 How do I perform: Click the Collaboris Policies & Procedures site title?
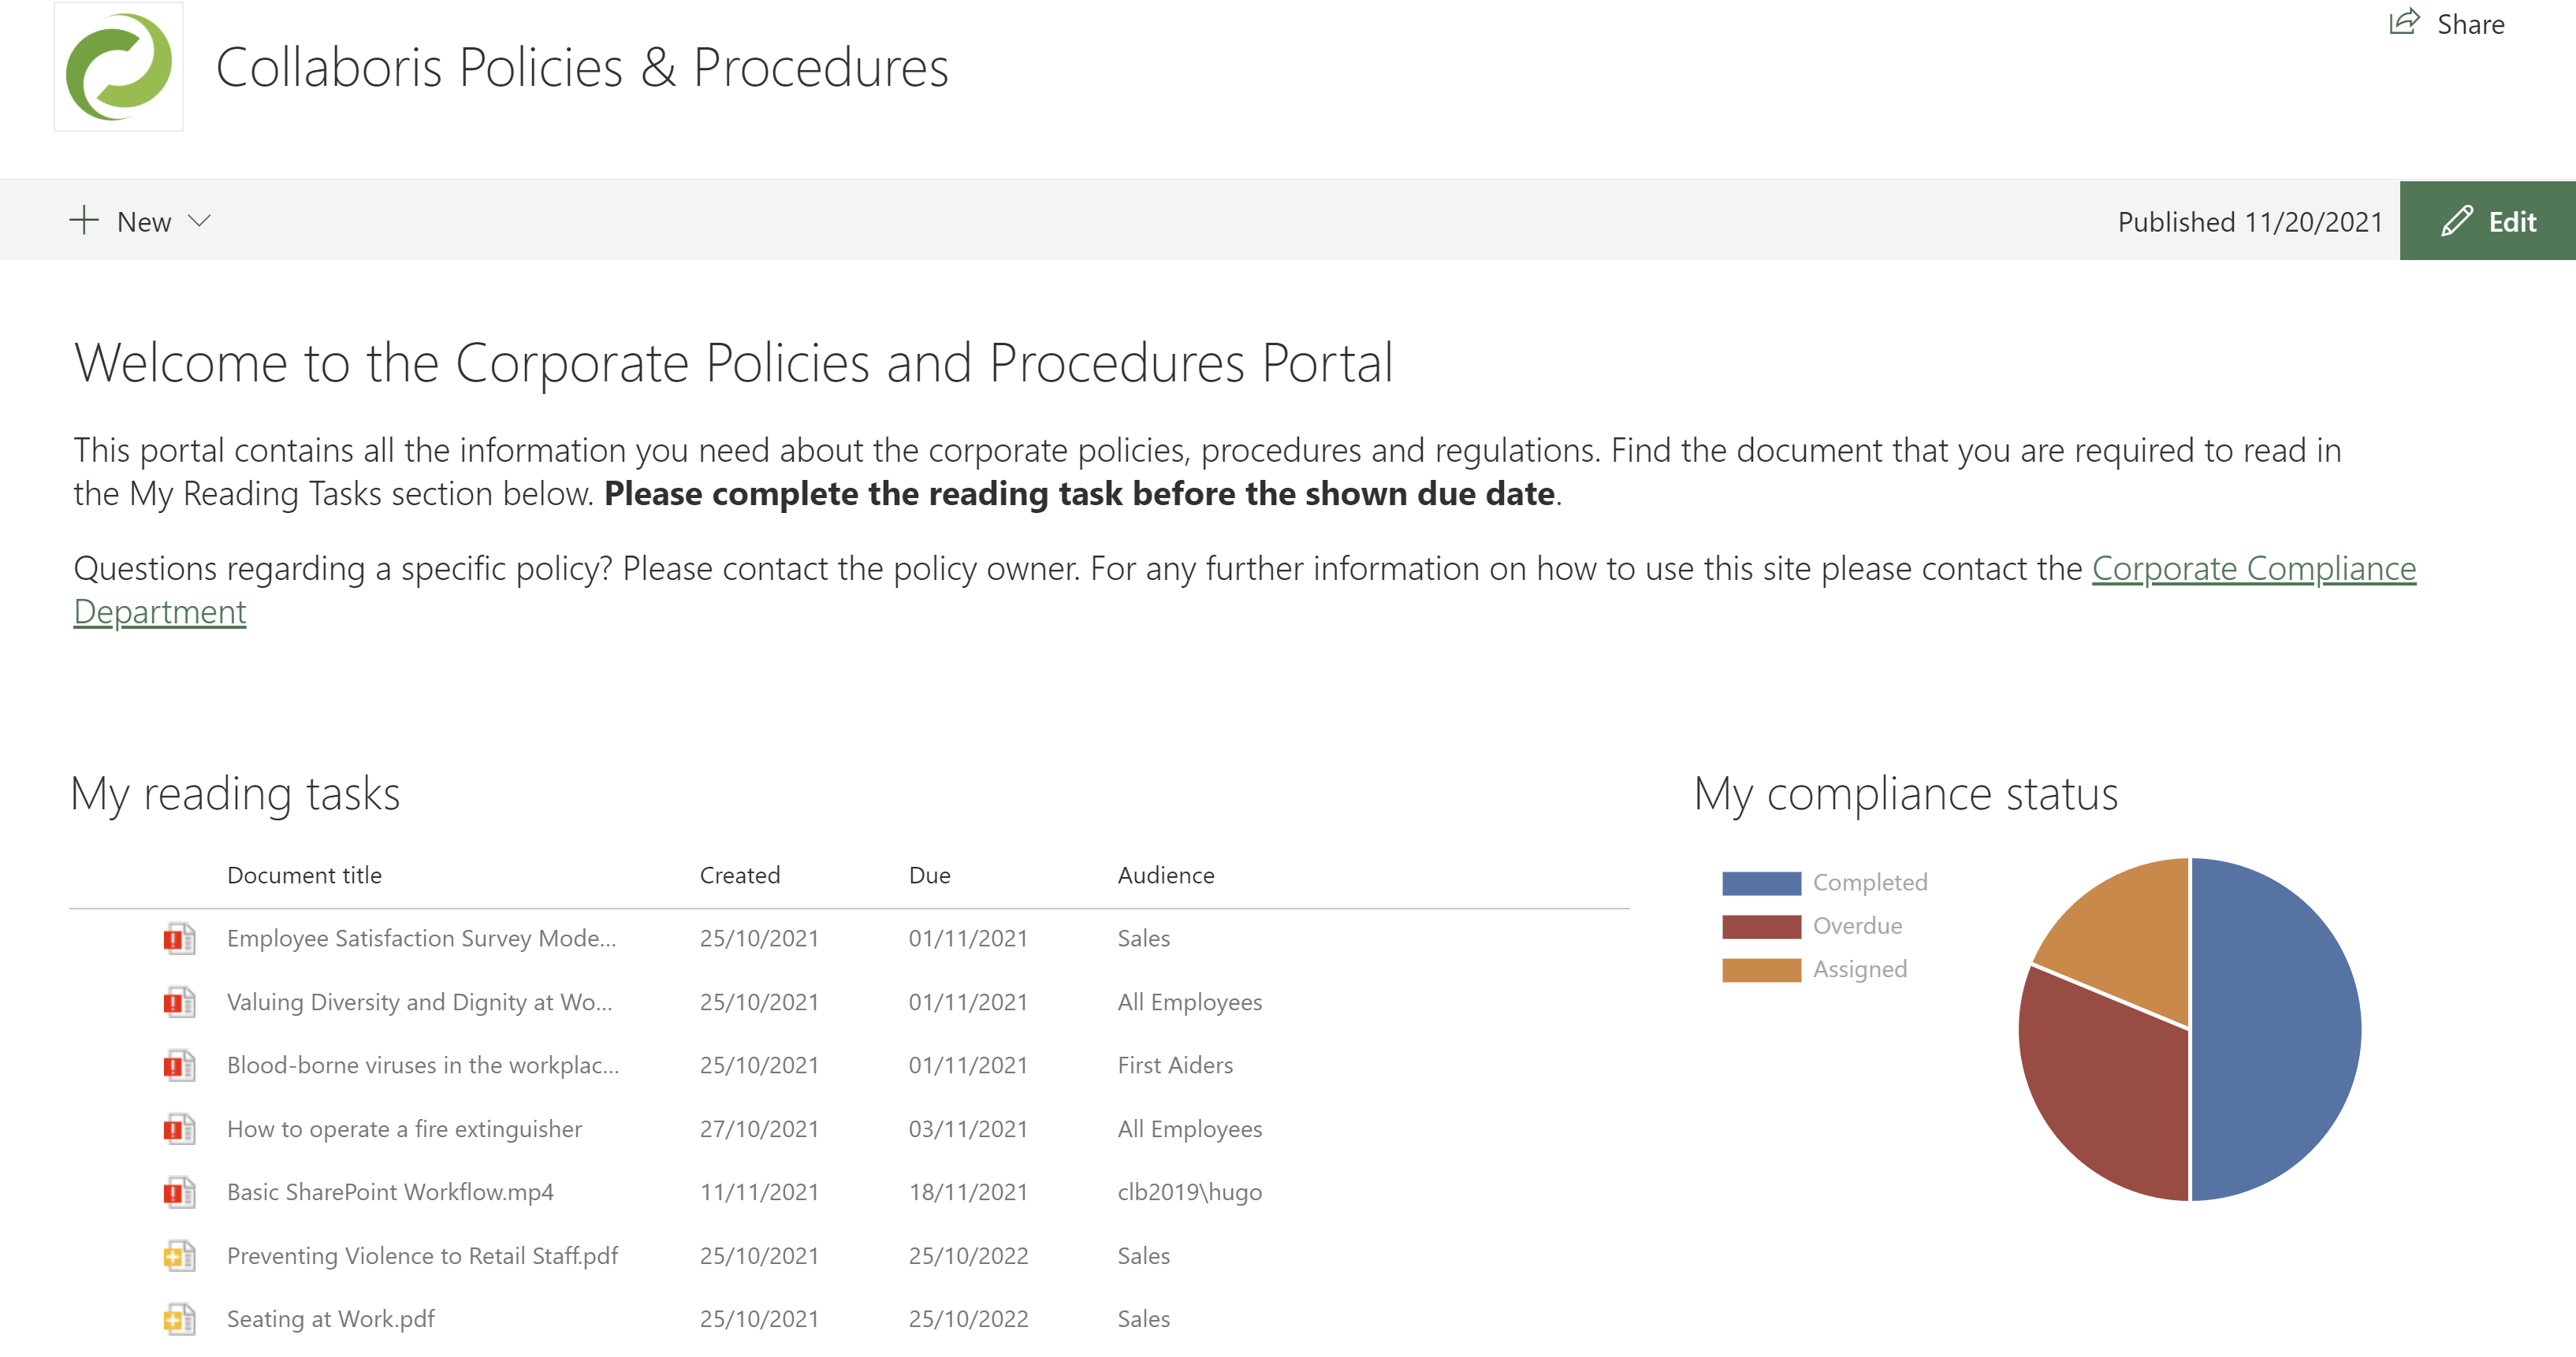581,67
